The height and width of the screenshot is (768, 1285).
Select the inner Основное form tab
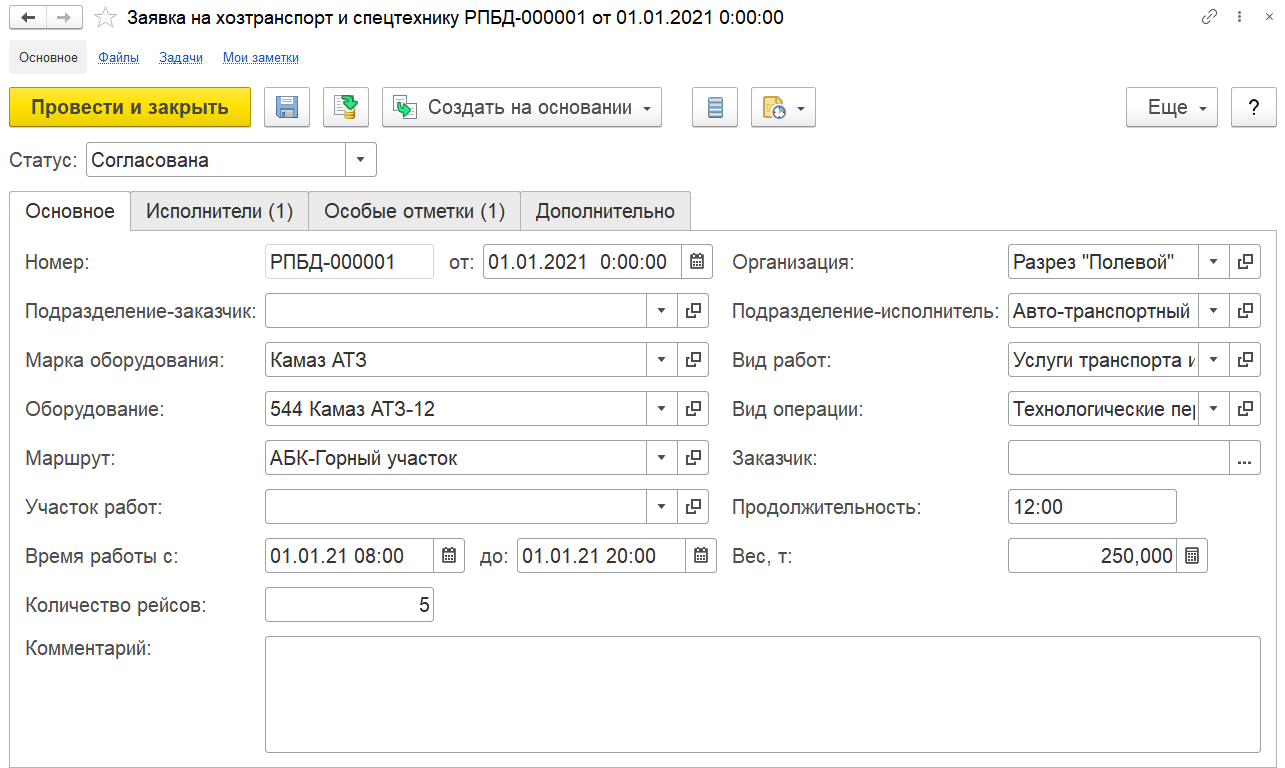click(70, 211)
